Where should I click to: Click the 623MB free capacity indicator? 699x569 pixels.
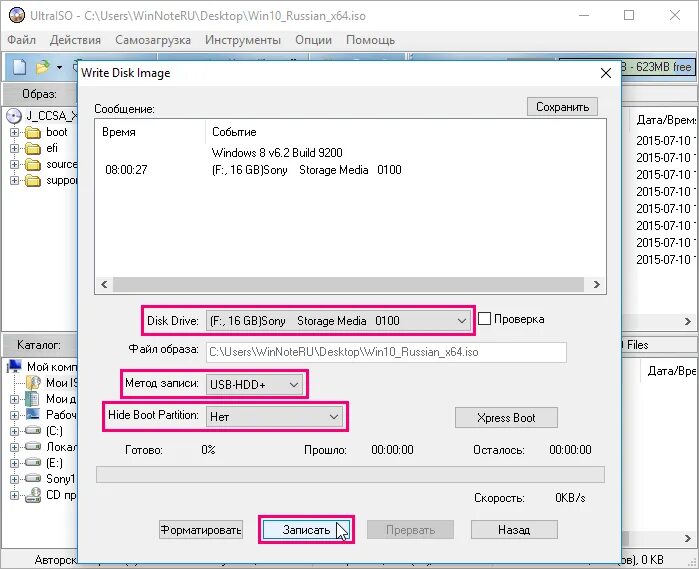[x=659, y=67]
